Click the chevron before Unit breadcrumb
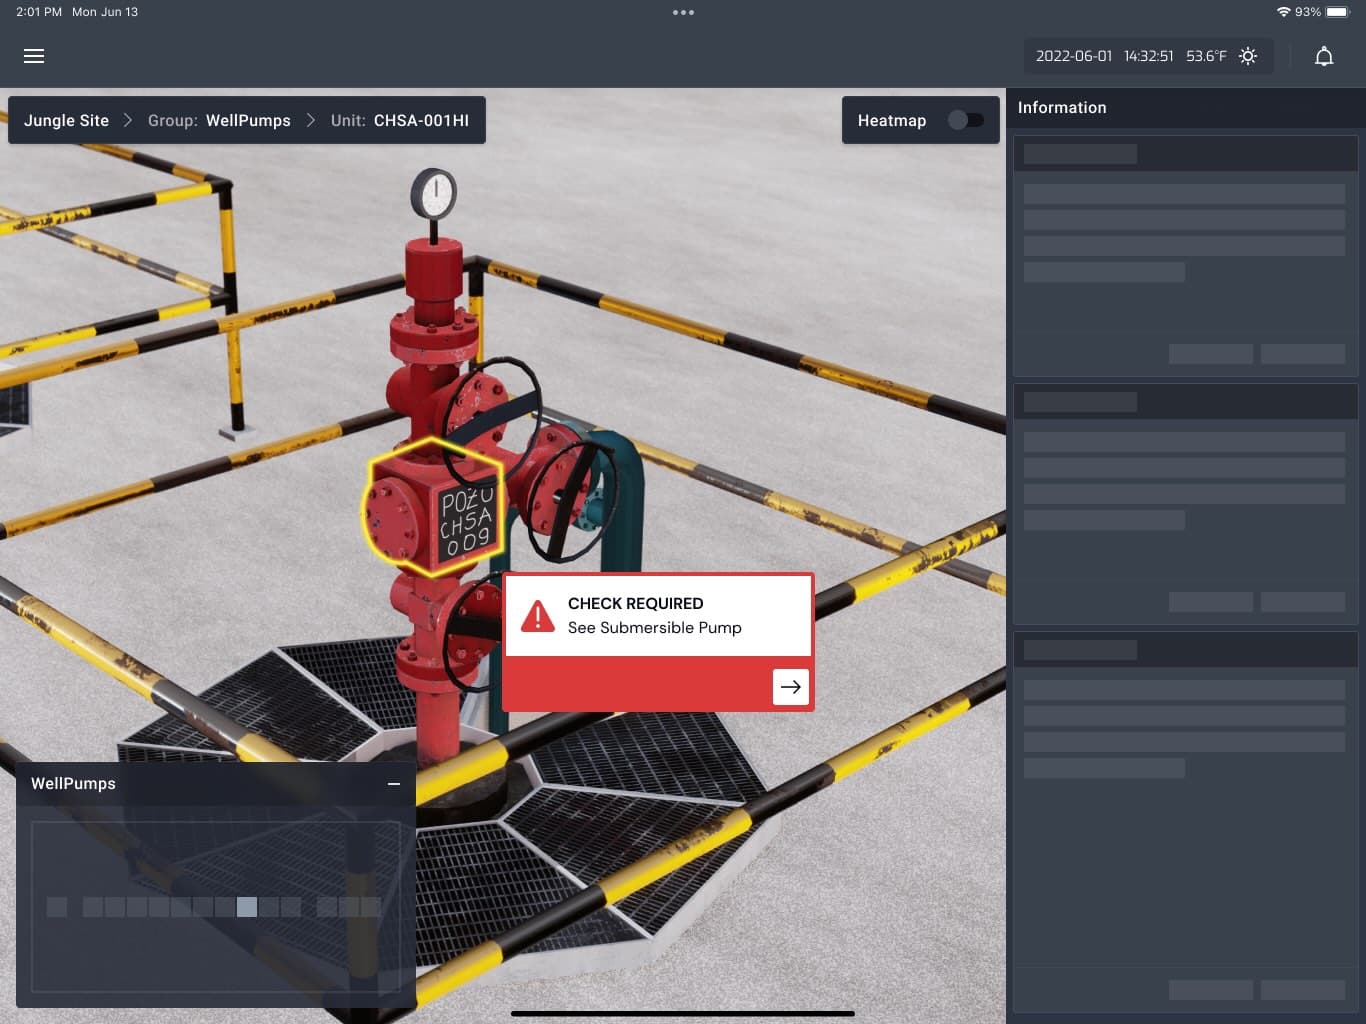 (x=311, y=120)
